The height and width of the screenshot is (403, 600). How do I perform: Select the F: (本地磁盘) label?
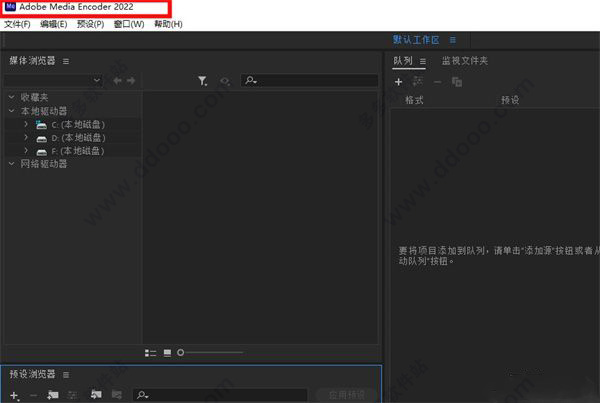78,151
